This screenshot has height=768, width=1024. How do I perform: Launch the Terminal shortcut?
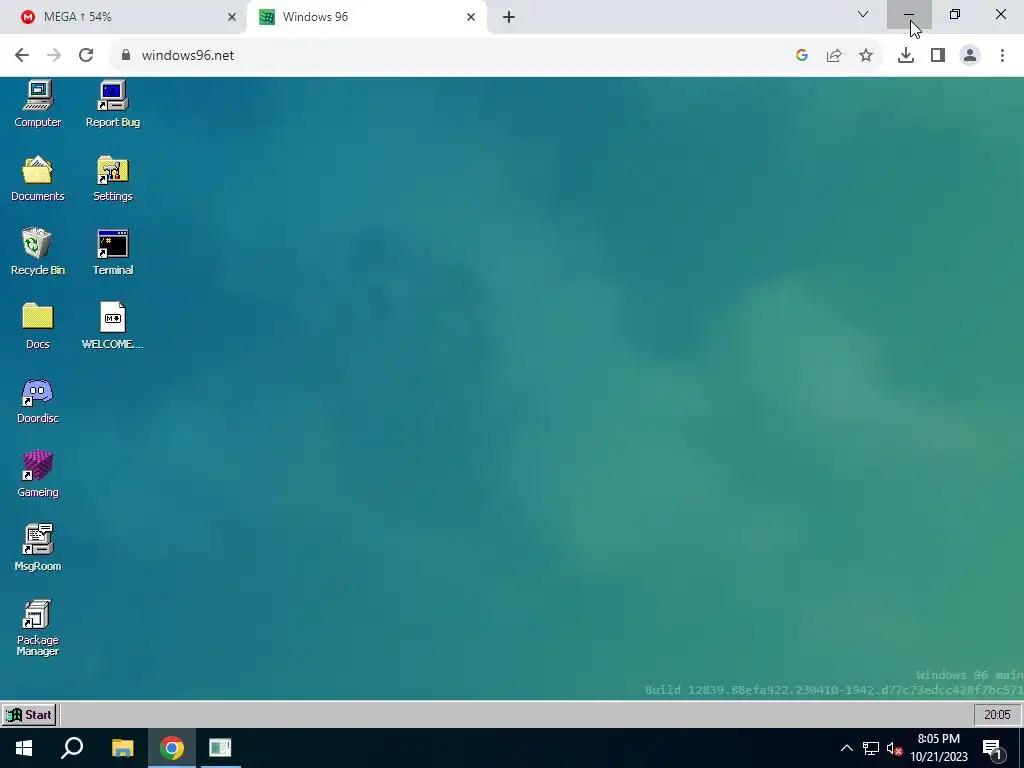click(x=113, y=252)
